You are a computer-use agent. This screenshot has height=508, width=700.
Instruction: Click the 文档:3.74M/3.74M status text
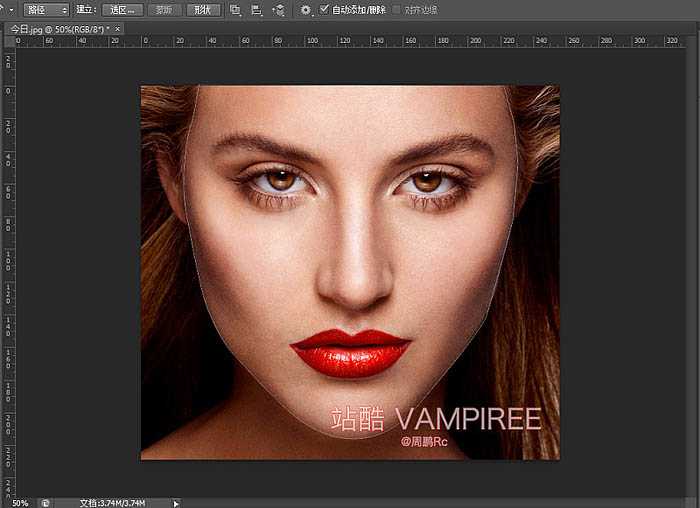pos(112,502)
